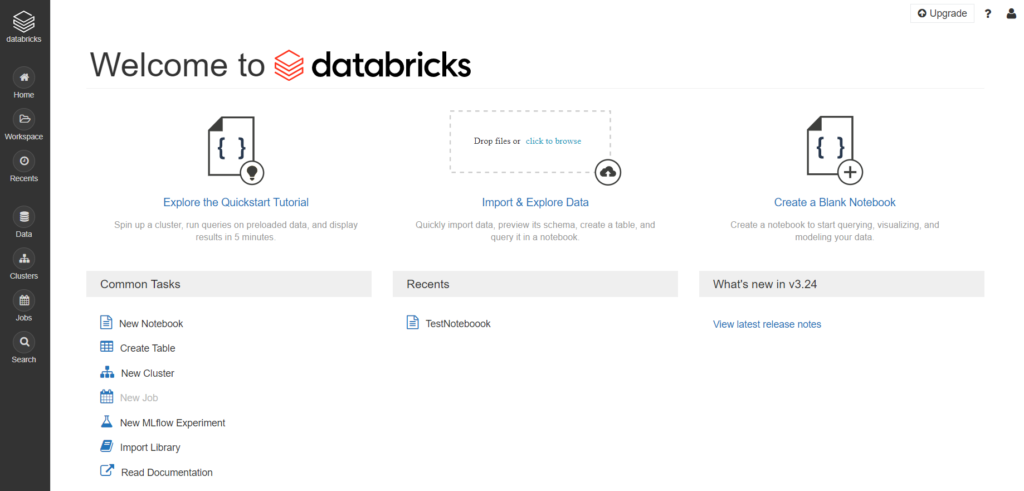Click the Quickstart Tutorial notebook icon
This screenshot has width=1024, height=491.
[236, 150]
